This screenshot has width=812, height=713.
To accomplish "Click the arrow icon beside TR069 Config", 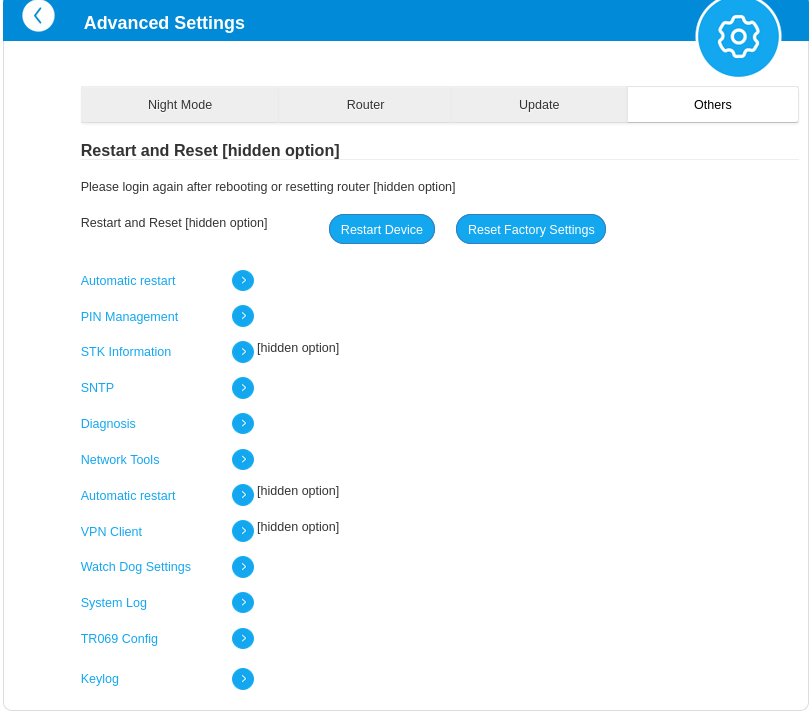I will 243,639.
